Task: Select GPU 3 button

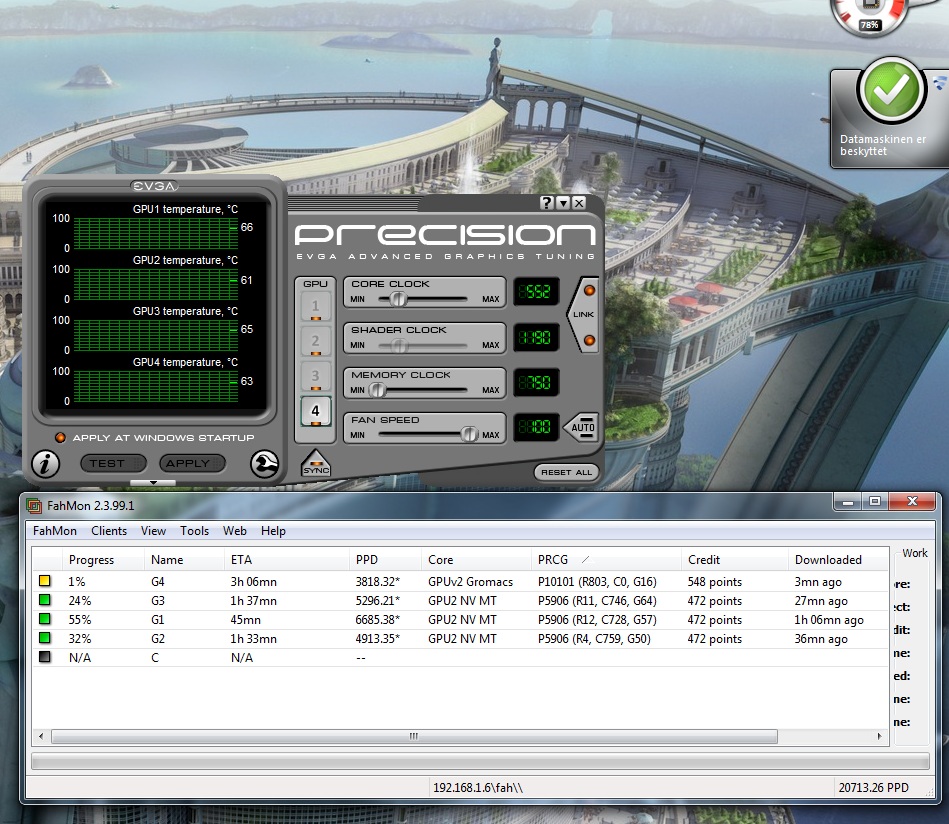Action: (x=315, y=377)
